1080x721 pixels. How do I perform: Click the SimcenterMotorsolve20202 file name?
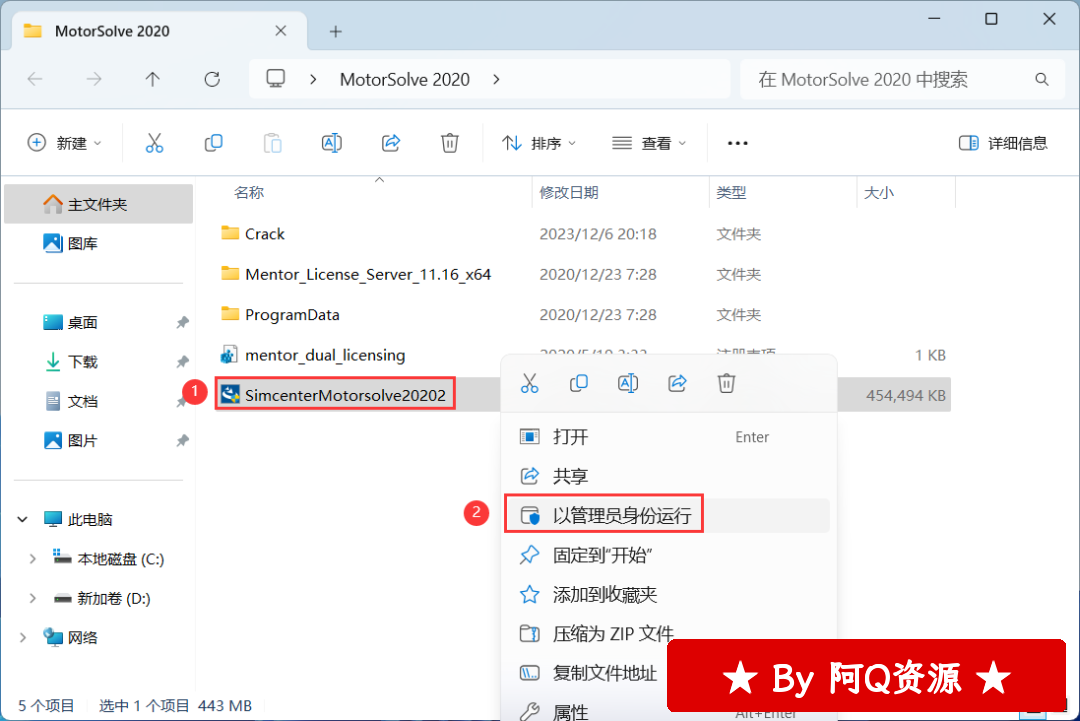point(345,395)
